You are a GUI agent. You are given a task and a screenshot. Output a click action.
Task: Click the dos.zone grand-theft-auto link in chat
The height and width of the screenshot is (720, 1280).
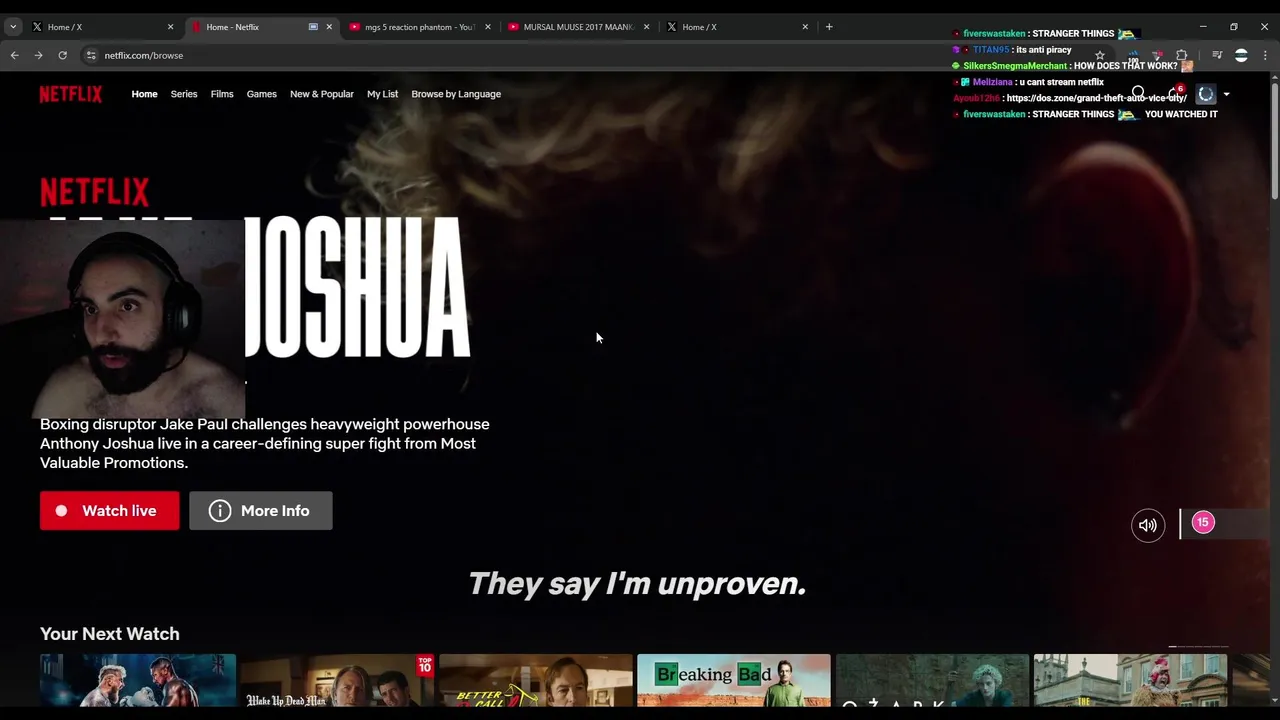click(1096, 98)
